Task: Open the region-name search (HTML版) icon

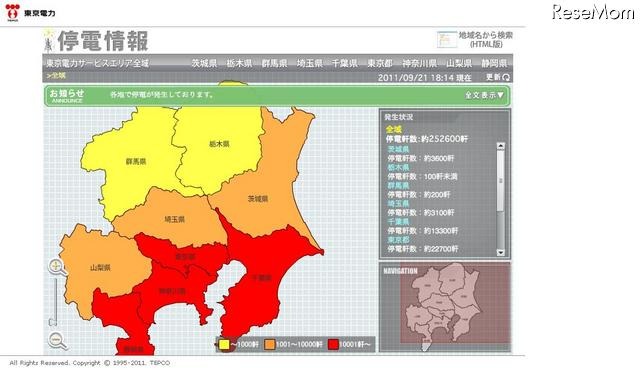Action: (x=447, y=40)
